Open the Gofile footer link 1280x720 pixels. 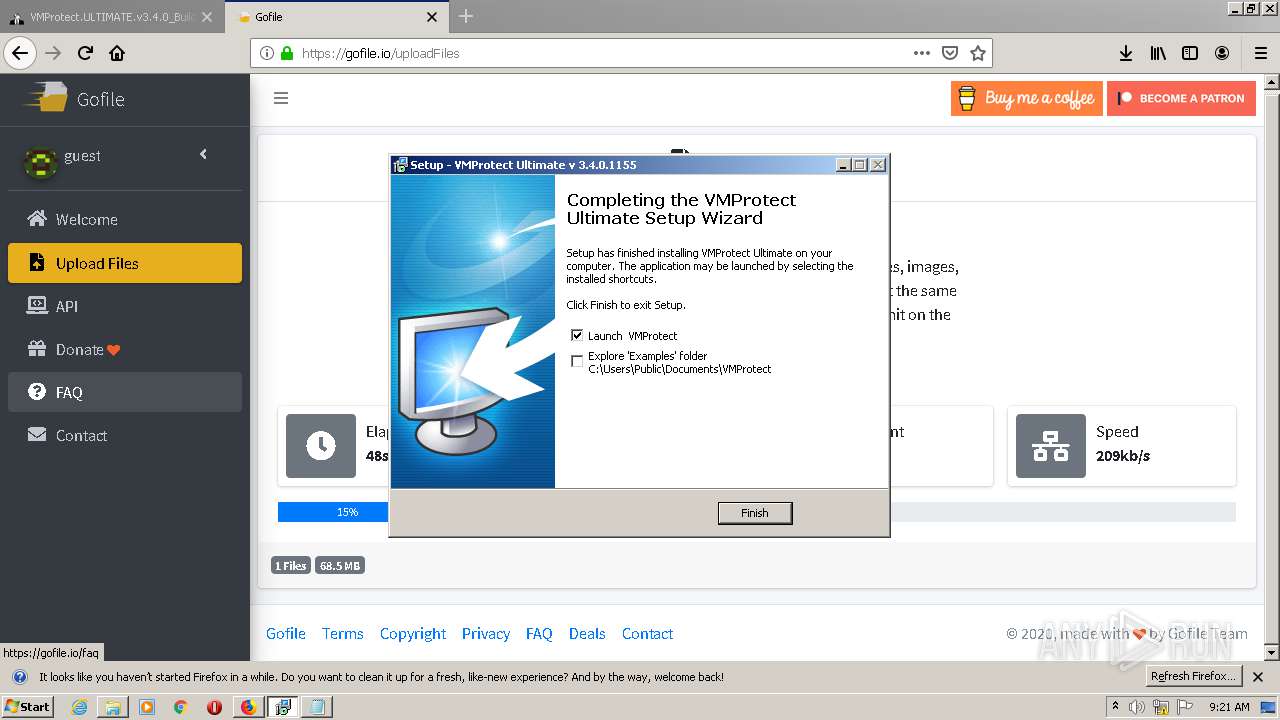coord(286,633)
